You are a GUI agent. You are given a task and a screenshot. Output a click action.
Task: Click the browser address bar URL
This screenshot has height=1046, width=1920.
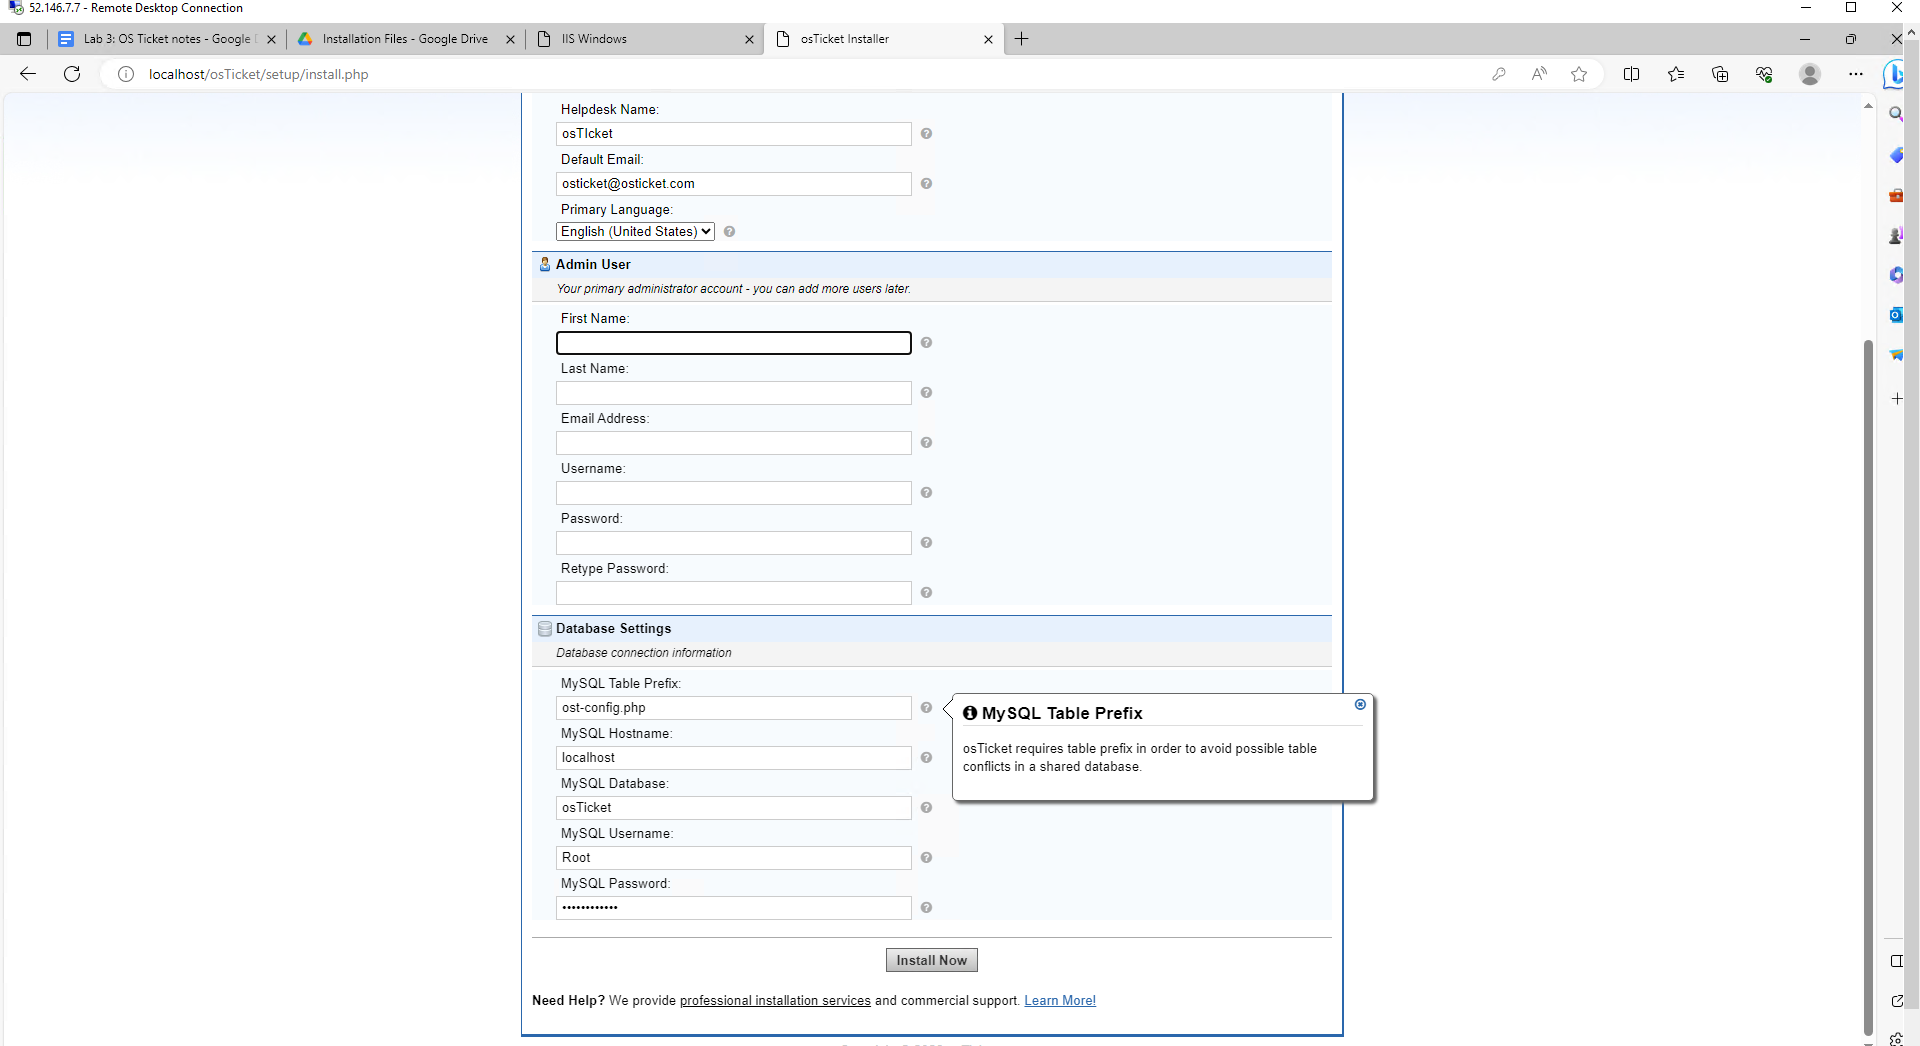tap(258, 74)
